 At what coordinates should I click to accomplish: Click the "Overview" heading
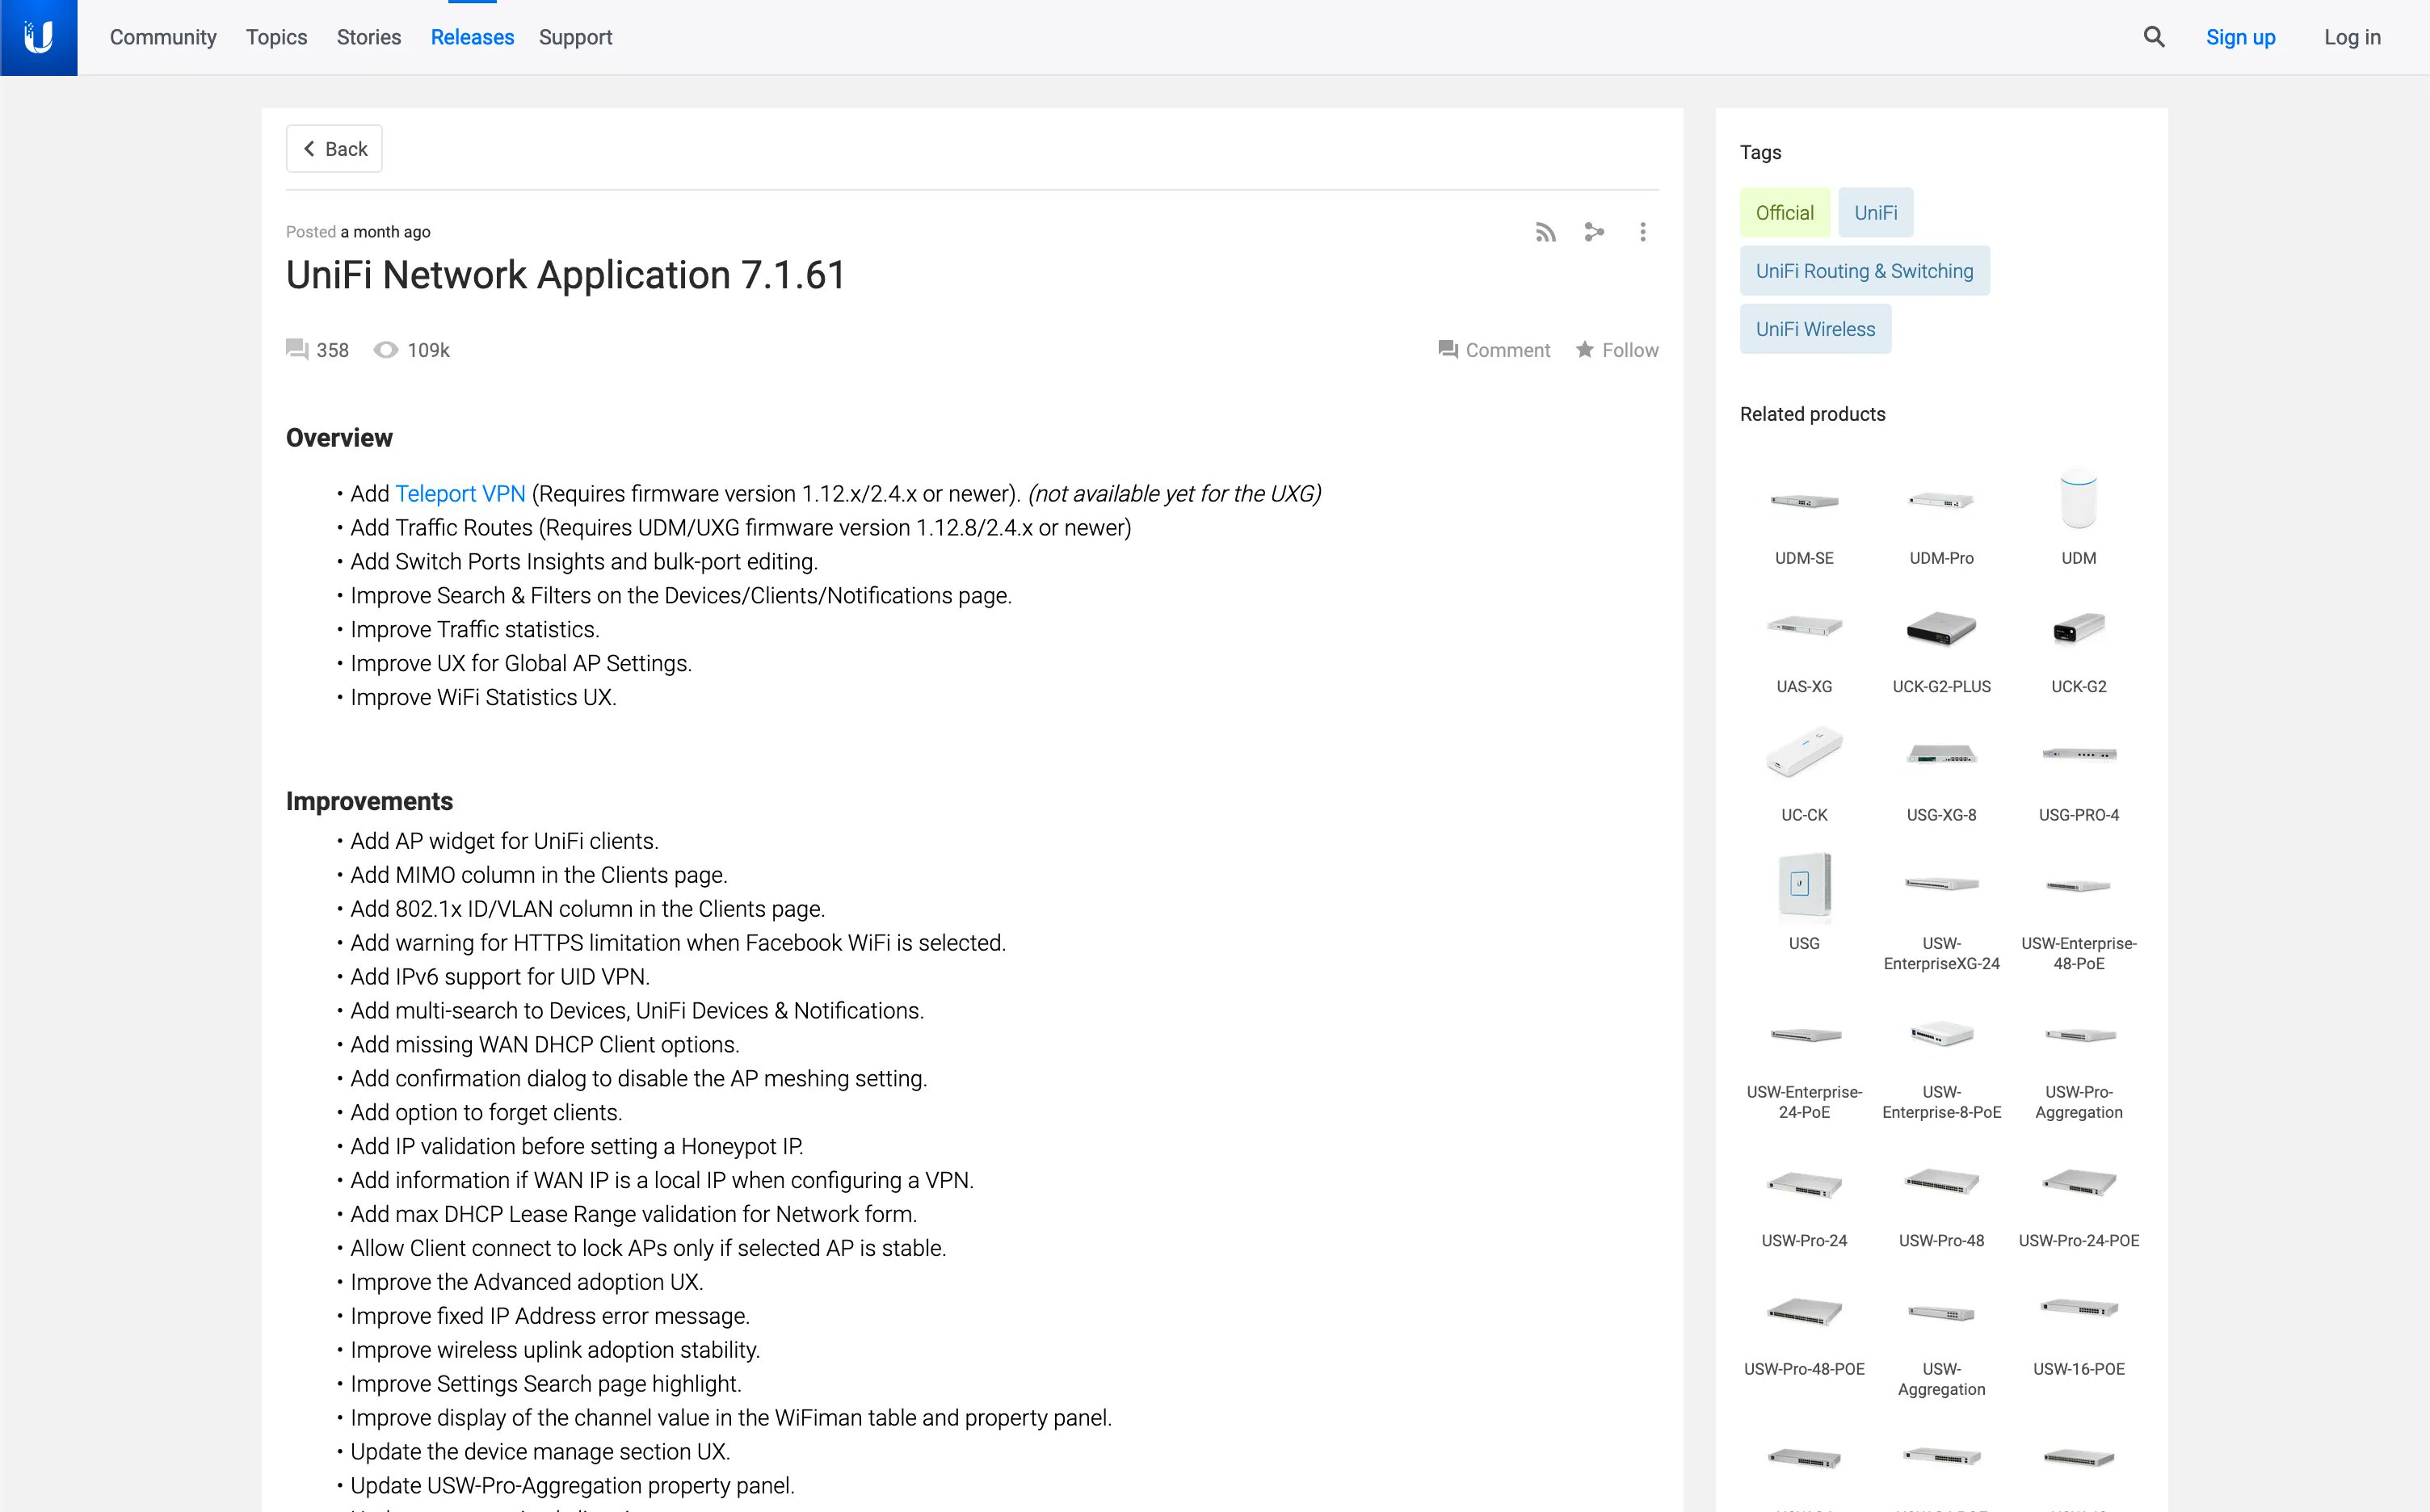(x=339, y=438)
